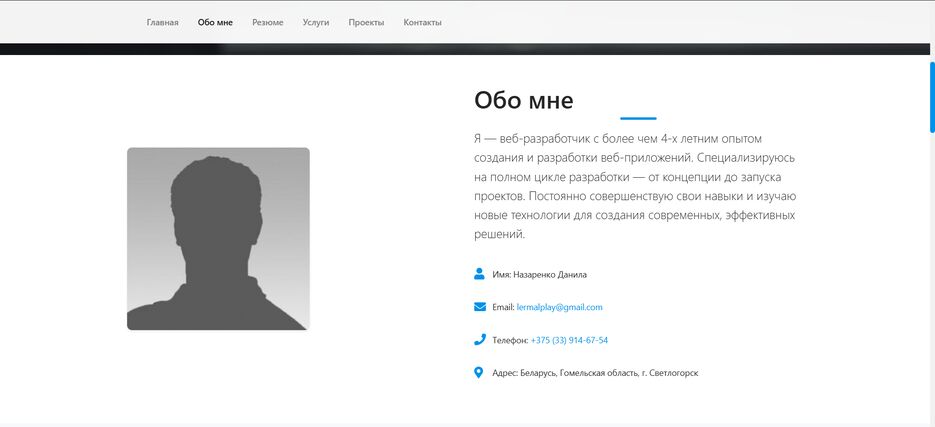The height and width of the screenshot is (427, 935).
Task: Click the text Имя: Назаренко Данила
Action: (x=540, y=275)
